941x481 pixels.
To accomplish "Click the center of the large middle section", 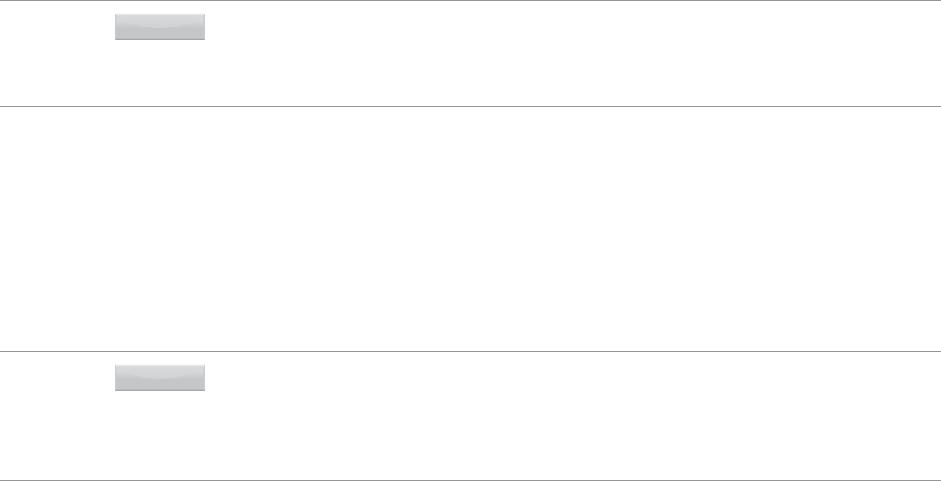I will click(x=470, y=228).
